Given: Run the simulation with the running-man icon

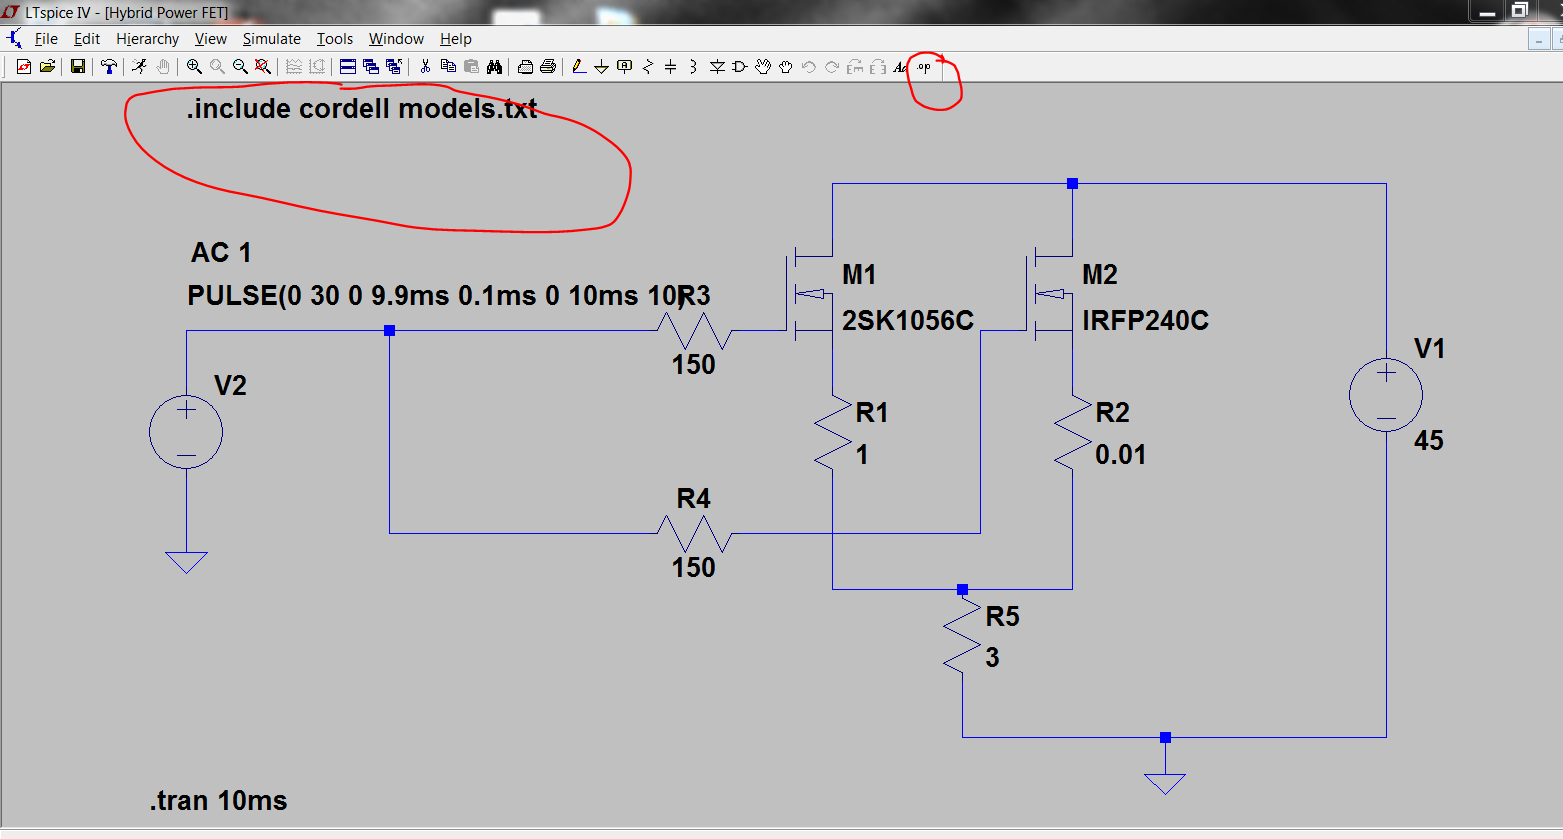Looking at the screenshot, I should (139, 67).
